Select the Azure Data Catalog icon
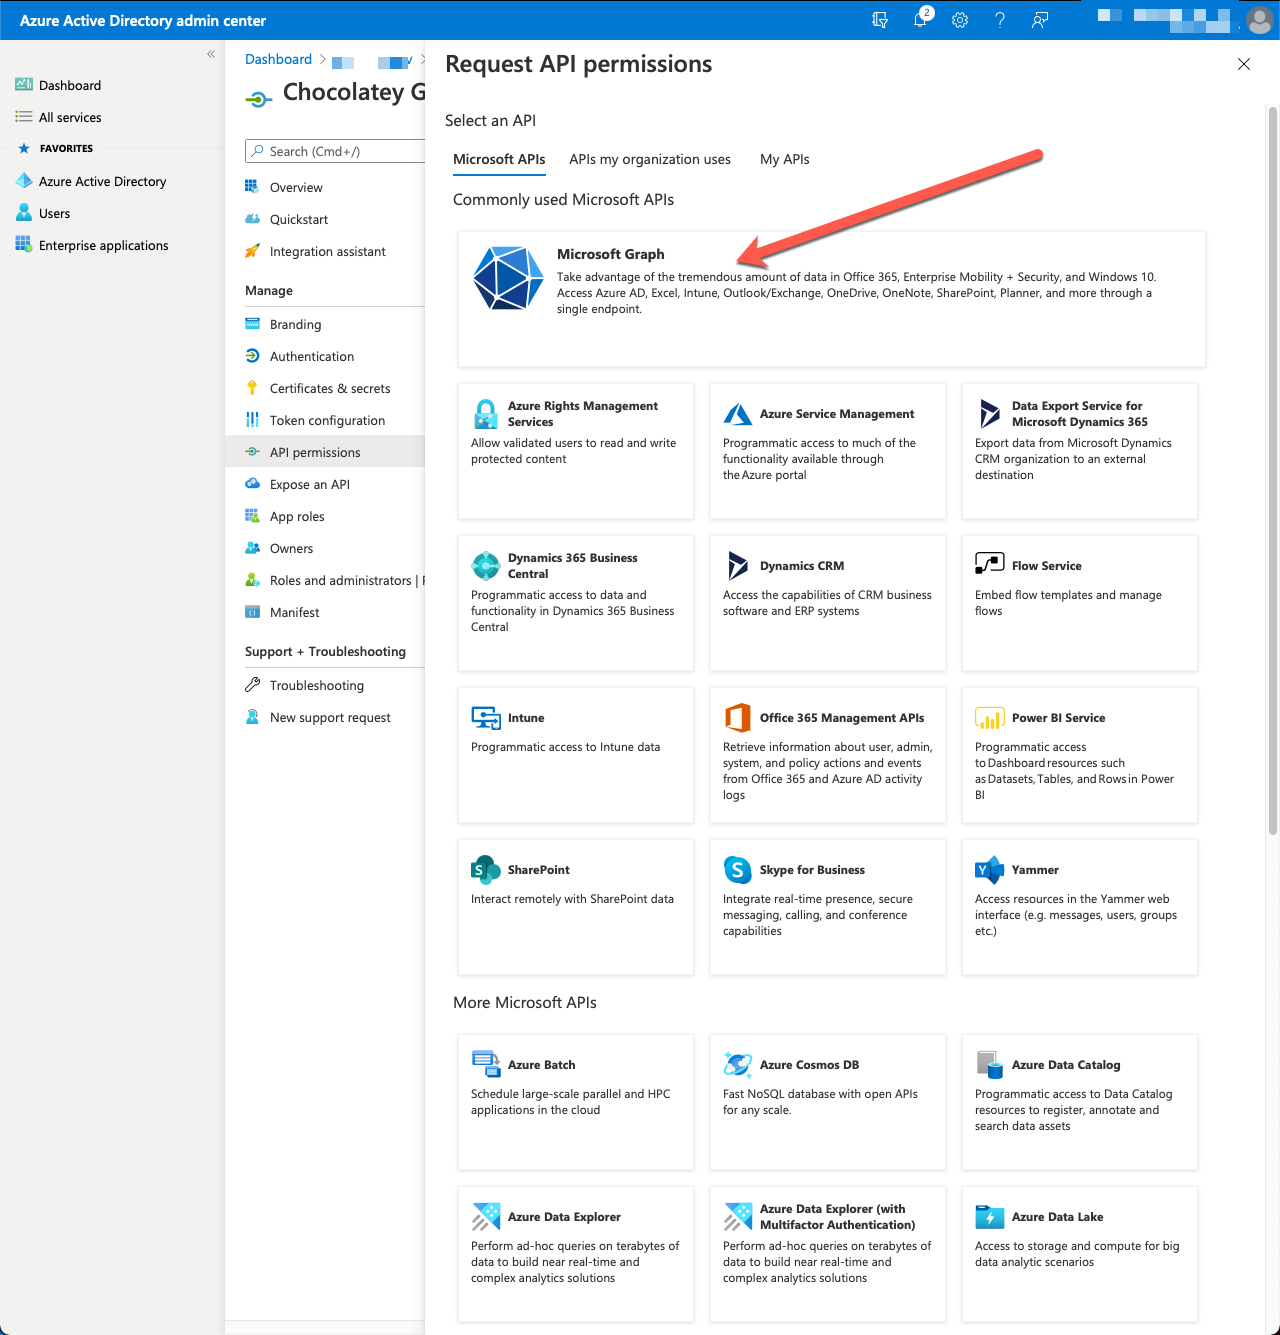The width and height of the screenshot is (1280, 1335). (990, 1065)
